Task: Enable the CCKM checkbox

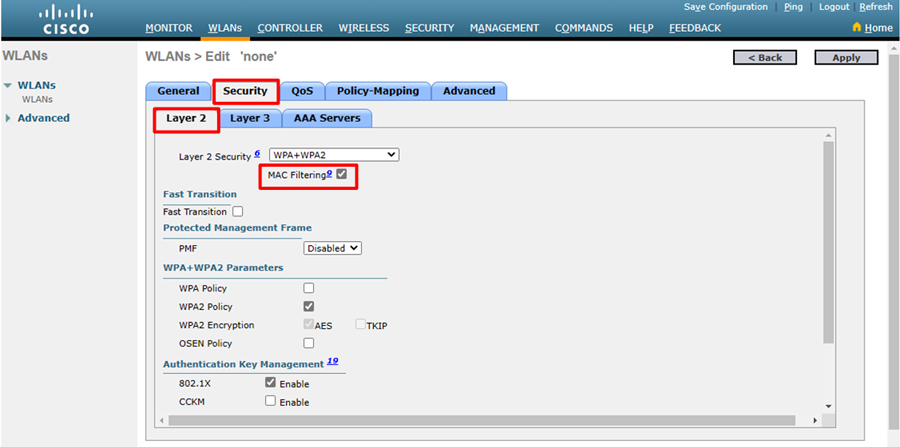Action: pyautogui.click(x=270, y=401)
